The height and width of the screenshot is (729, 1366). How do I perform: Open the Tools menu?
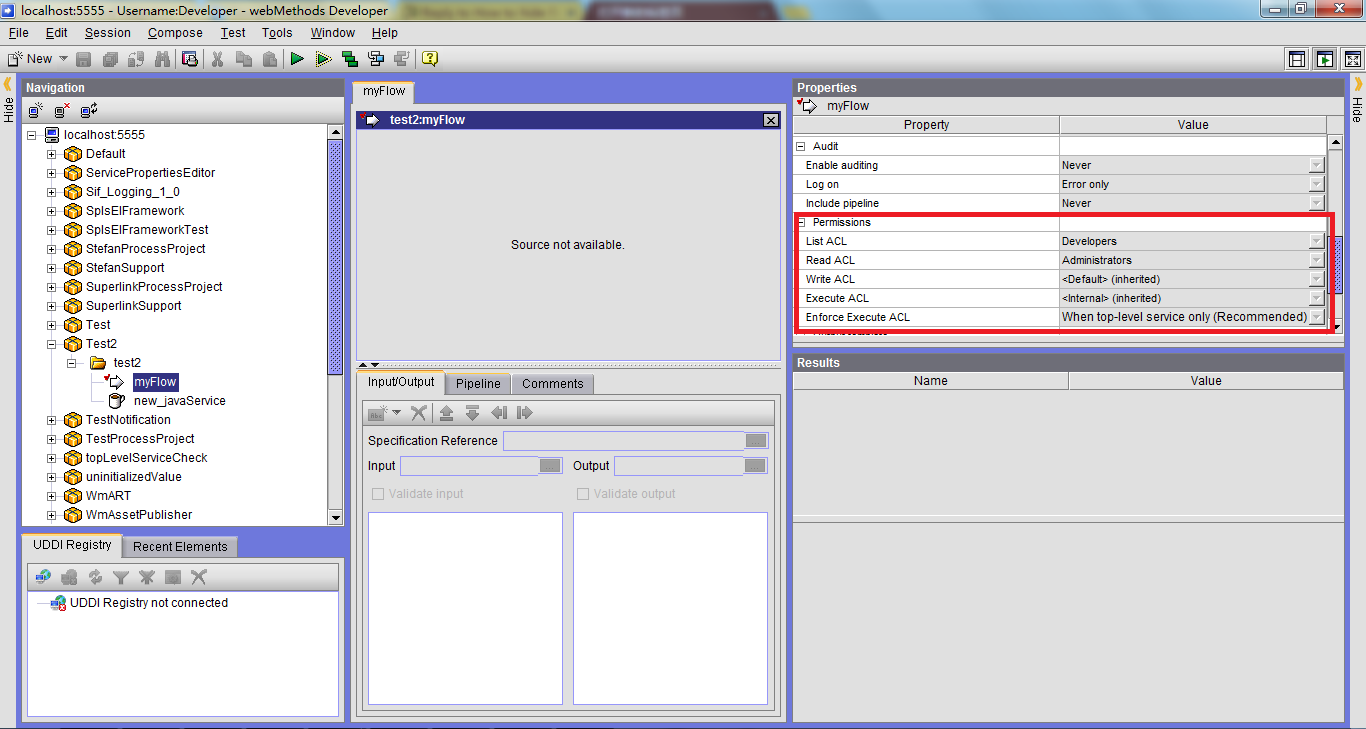[277, 33]
